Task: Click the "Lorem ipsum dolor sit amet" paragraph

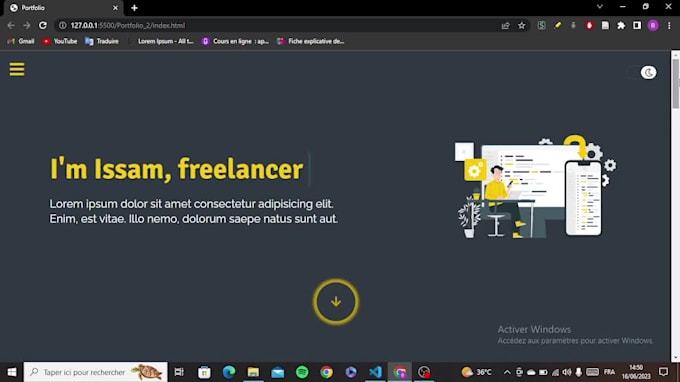Action: coord(193,211)
